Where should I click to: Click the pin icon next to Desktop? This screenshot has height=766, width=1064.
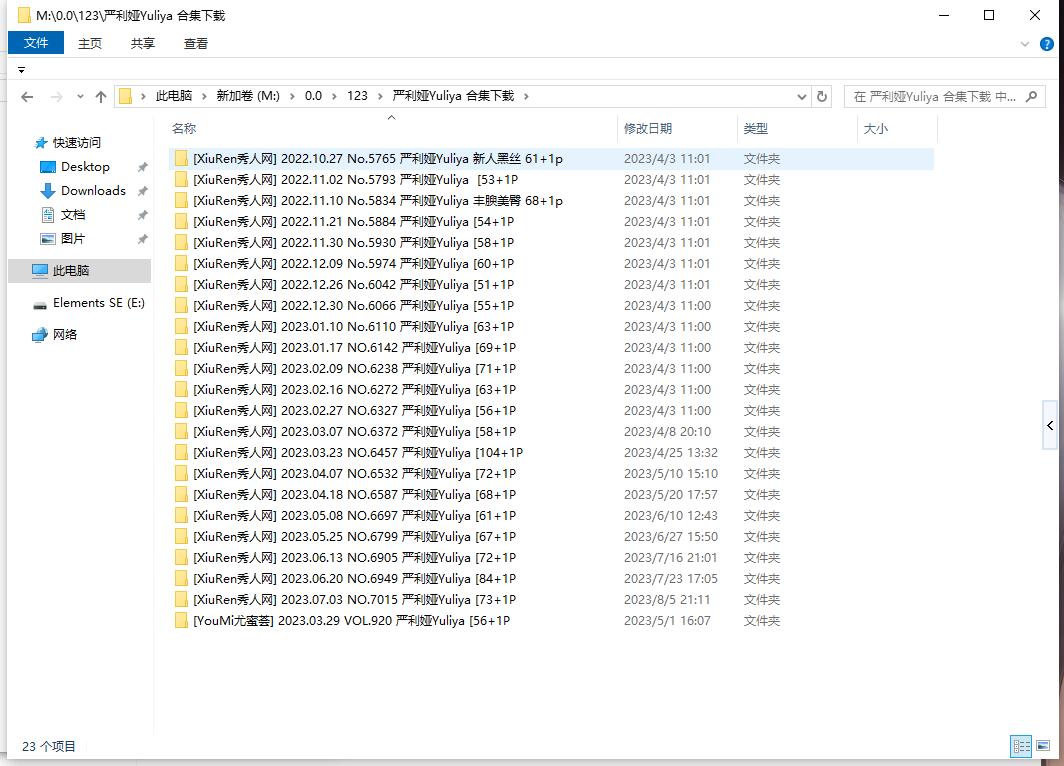(142, 167)
